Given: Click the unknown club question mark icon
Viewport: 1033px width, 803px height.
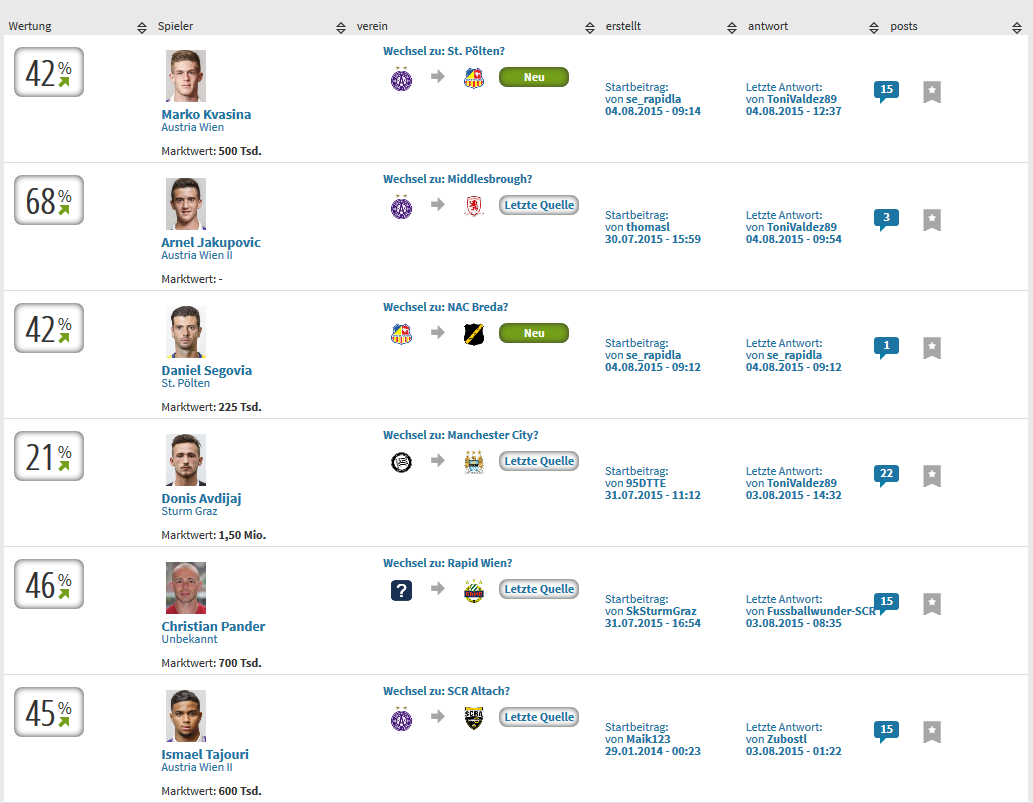Looking at the screenshot, I should point(401,590).
